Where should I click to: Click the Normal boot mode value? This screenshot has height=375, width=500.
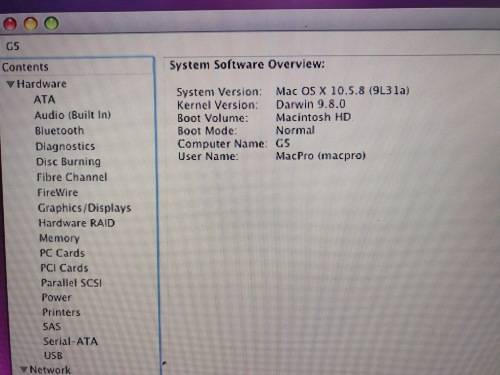pyautogui.click(x=295, y=130)
